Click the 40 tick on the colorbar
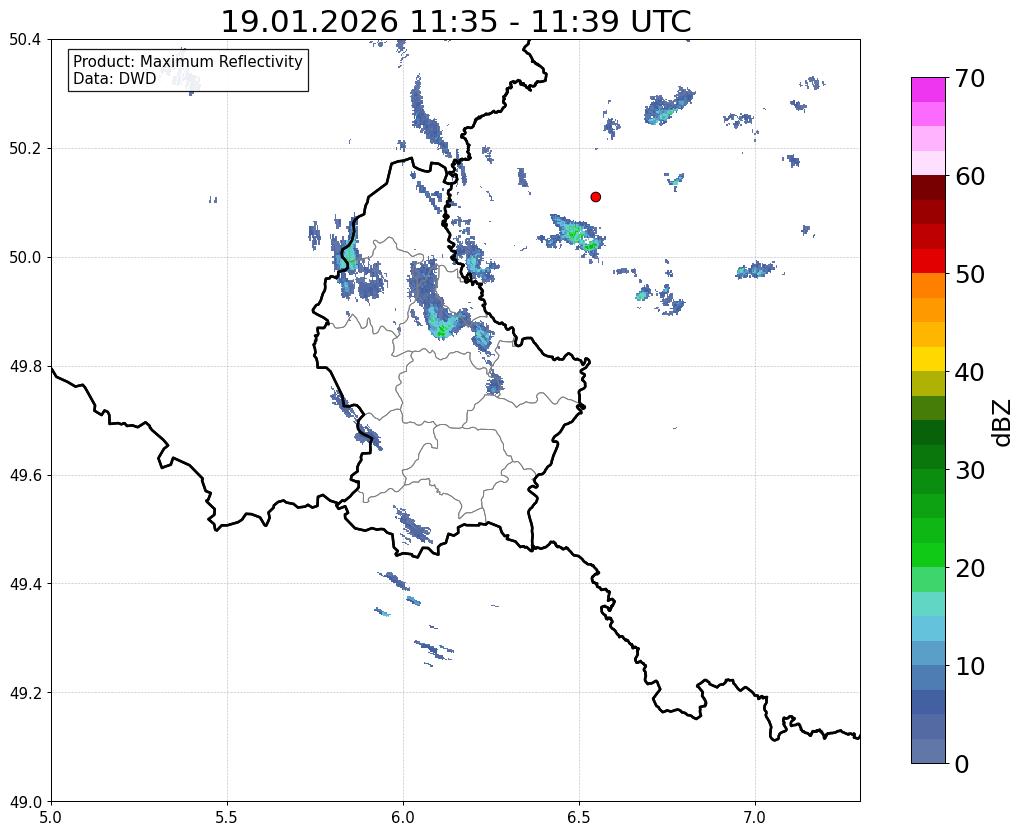 tap(970, 372)
